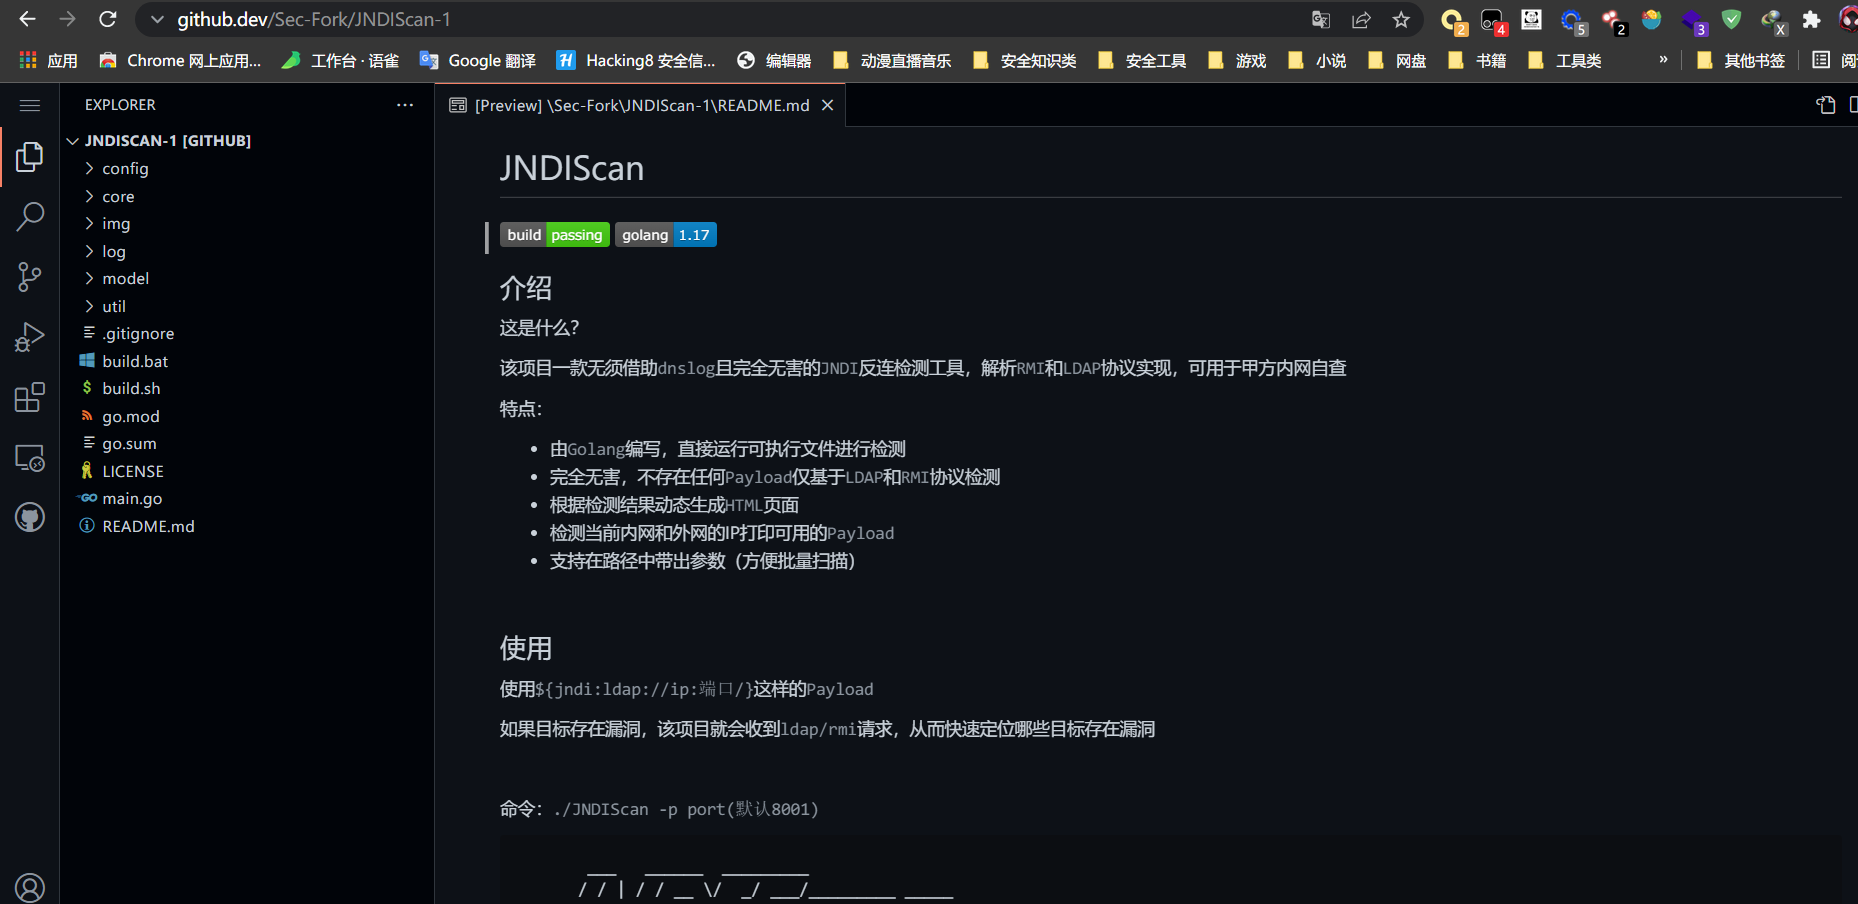
Task: Open the 应用 apps bookmark
Action: (48, 61)
